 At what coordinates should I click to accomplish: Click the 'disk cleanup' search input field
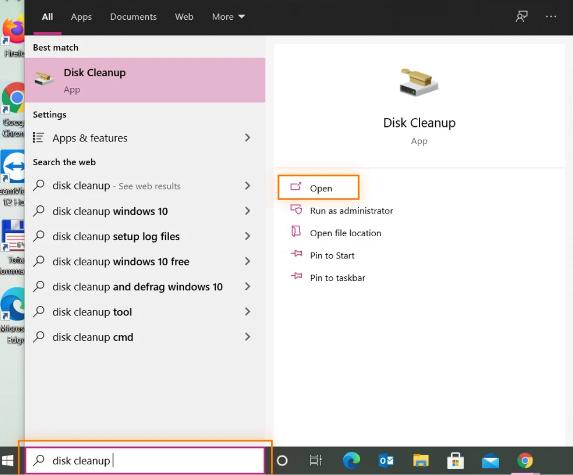(x=145, y=460)
